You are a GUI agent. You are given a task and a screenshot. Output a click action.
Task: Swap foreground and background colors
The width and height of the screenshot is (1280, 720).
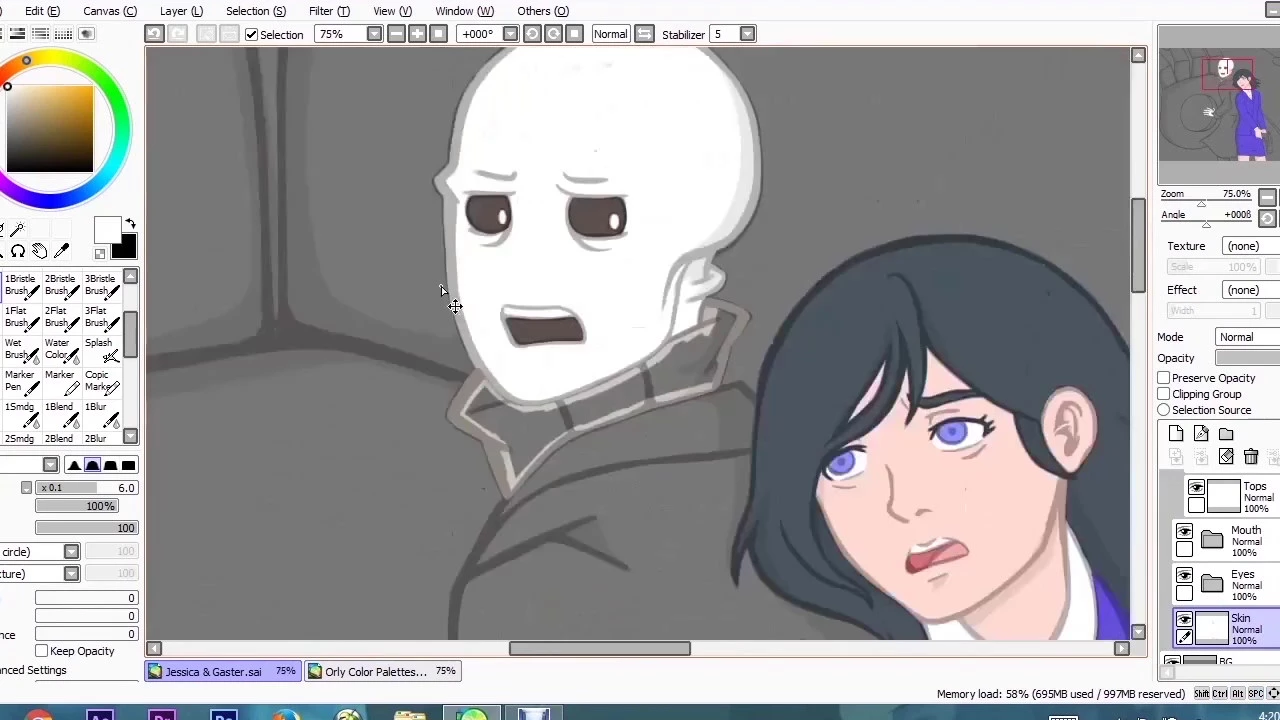click(130, 225)
